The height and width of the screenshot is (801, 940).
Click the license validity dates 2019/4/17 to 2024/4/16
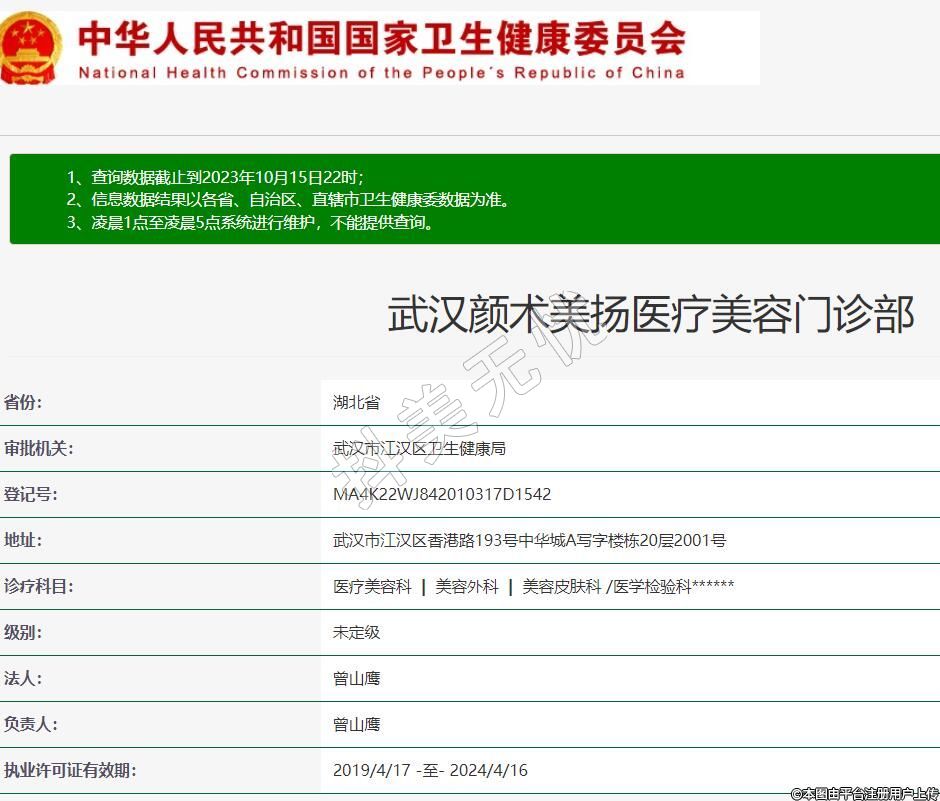430,770
